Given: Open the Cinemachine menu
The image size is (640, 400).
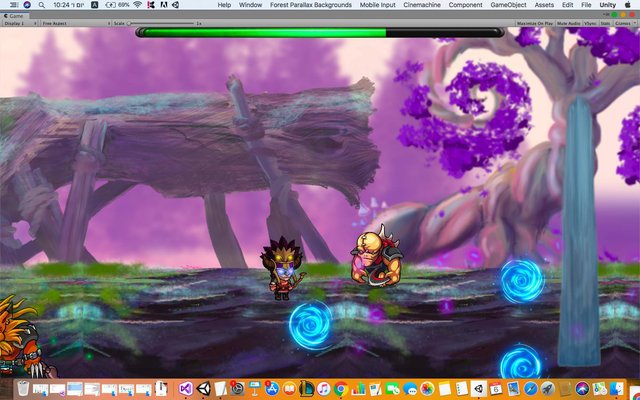Looking at the screenshot, I should point(422,5).
